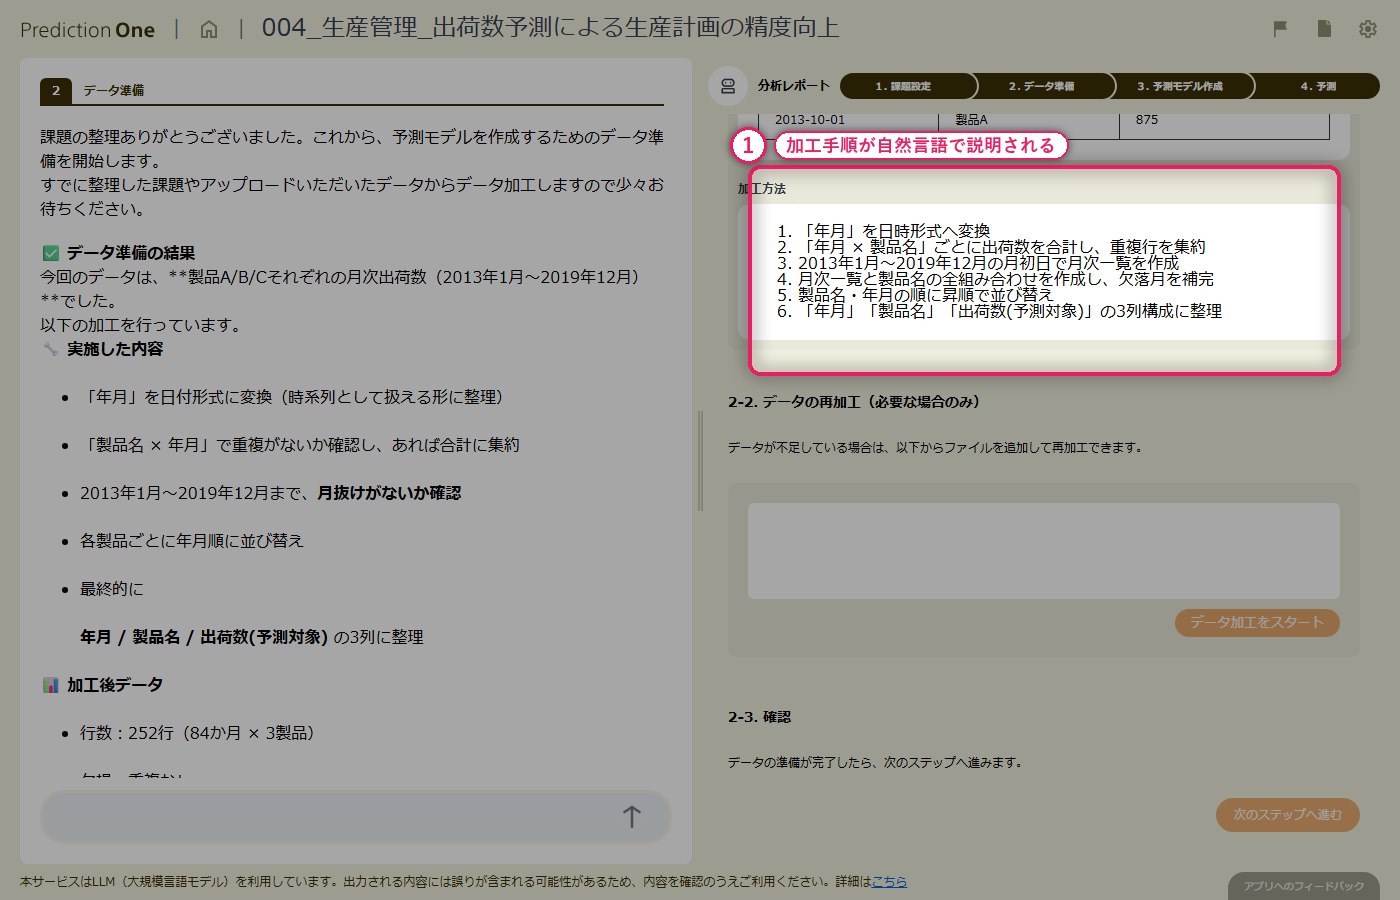The image size is (1400, 900).
Task: Send message with up-arrow icon
Action: (x=631, y=817)
